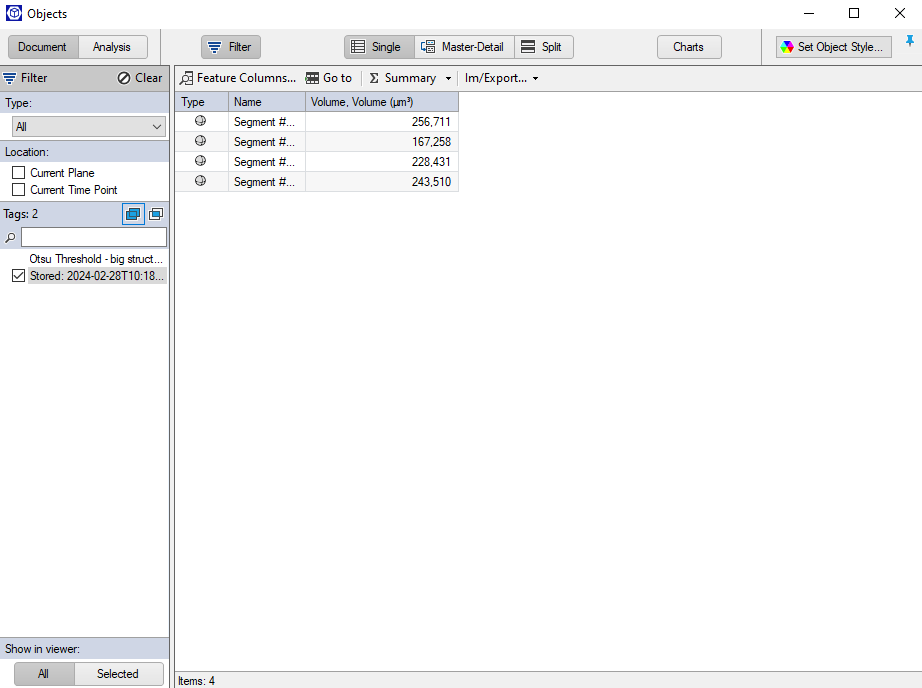
Task: Switch to Master-Detail view
Action: [463, 46]
